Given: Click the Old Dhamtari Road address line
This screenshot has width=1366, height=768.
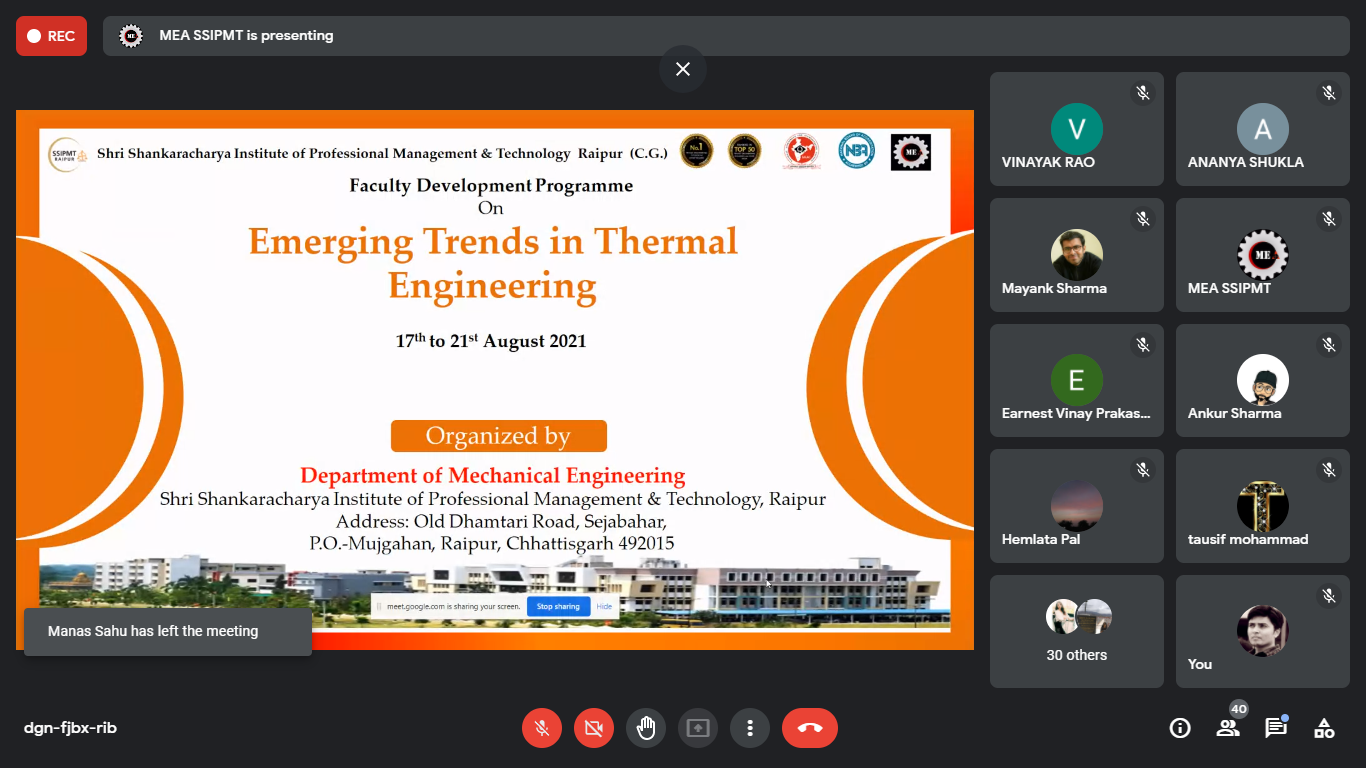Looking at the screenshot, I should pyautogui.click(x=501, y=522).
